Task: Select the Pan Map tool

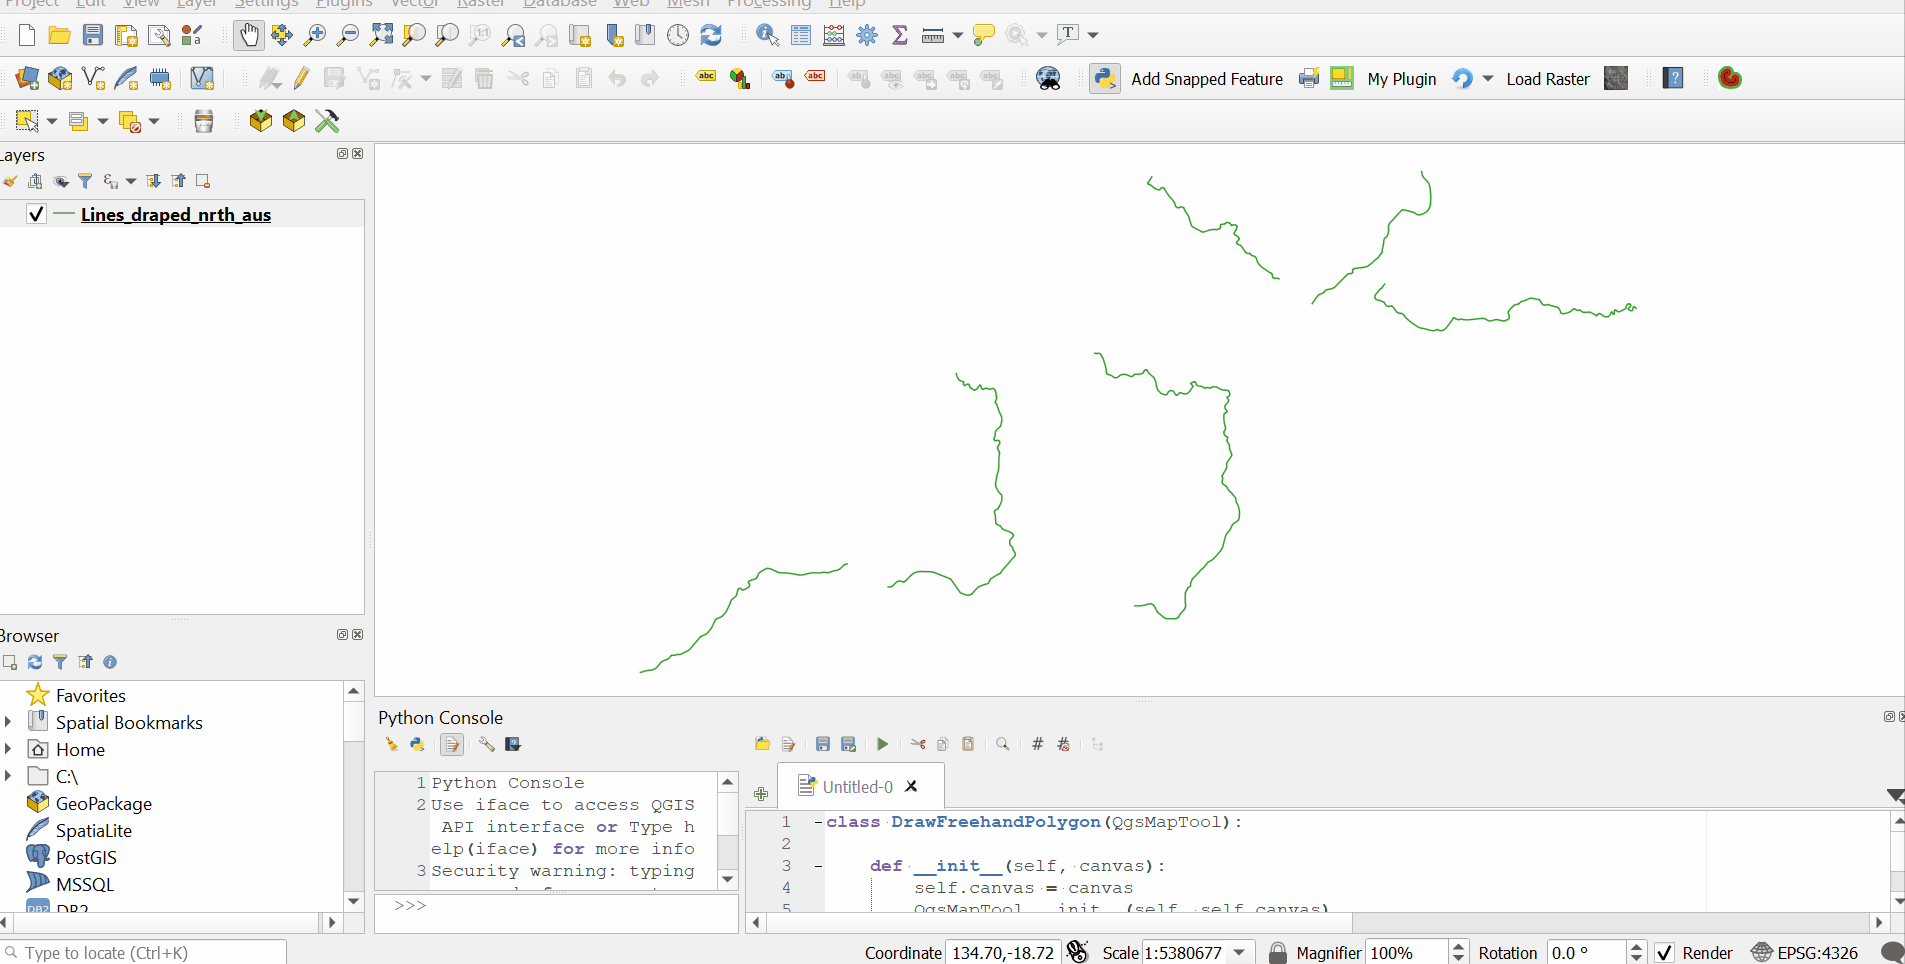Action: coord(249,35)
